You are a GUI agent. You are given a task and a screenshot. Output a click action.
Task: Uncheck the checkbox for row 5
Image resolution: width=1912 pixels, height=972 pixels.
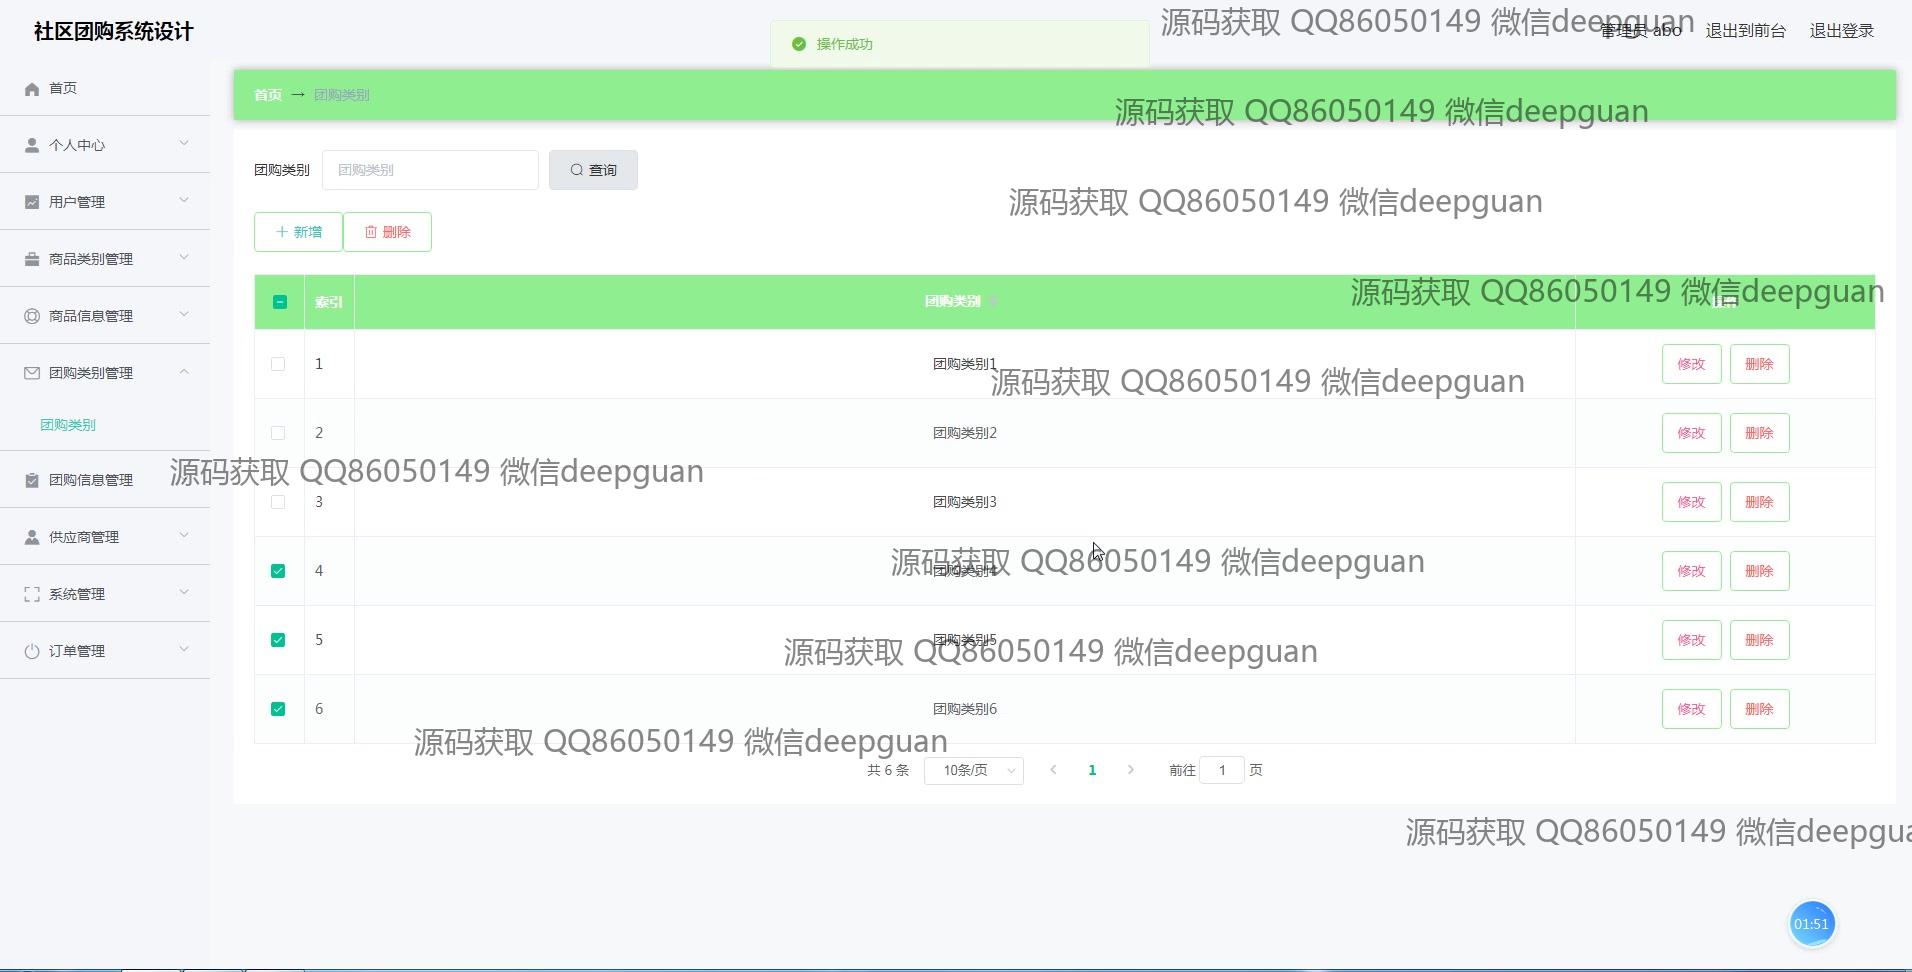tap(278, 640)
